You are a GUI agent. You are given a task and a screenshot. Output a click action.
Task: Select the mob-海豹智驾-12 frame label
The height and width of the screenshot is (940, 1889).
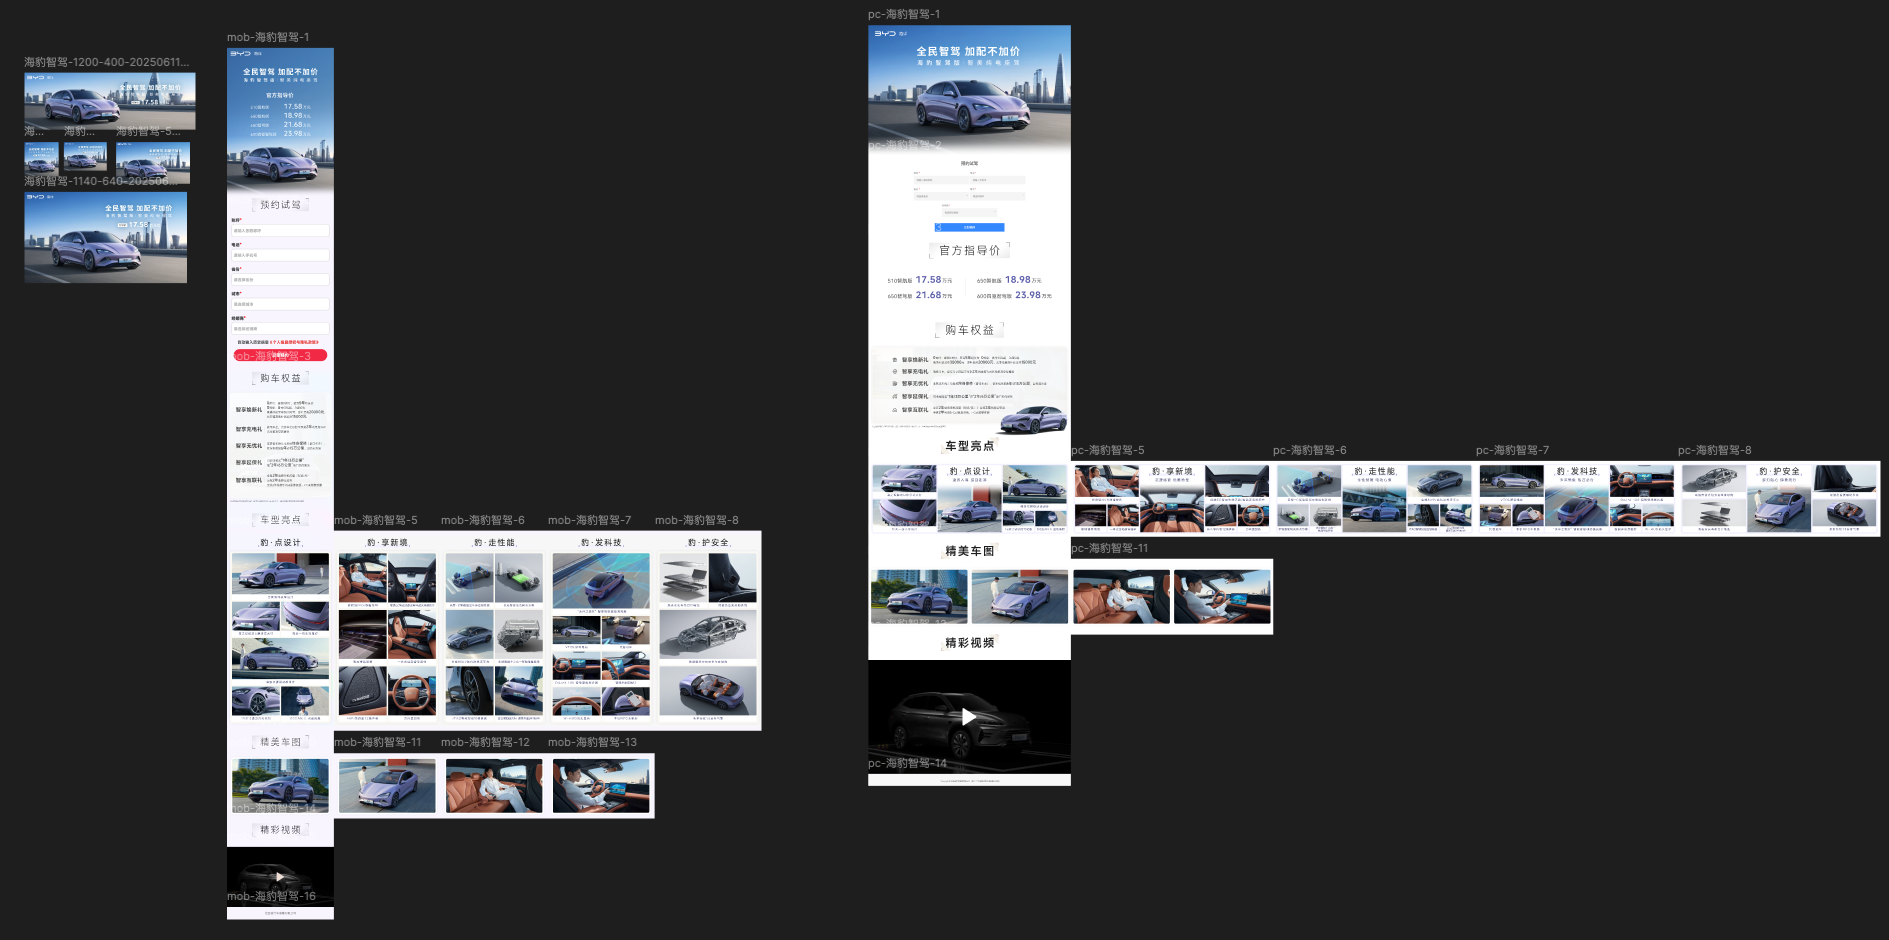coord(486,742)
